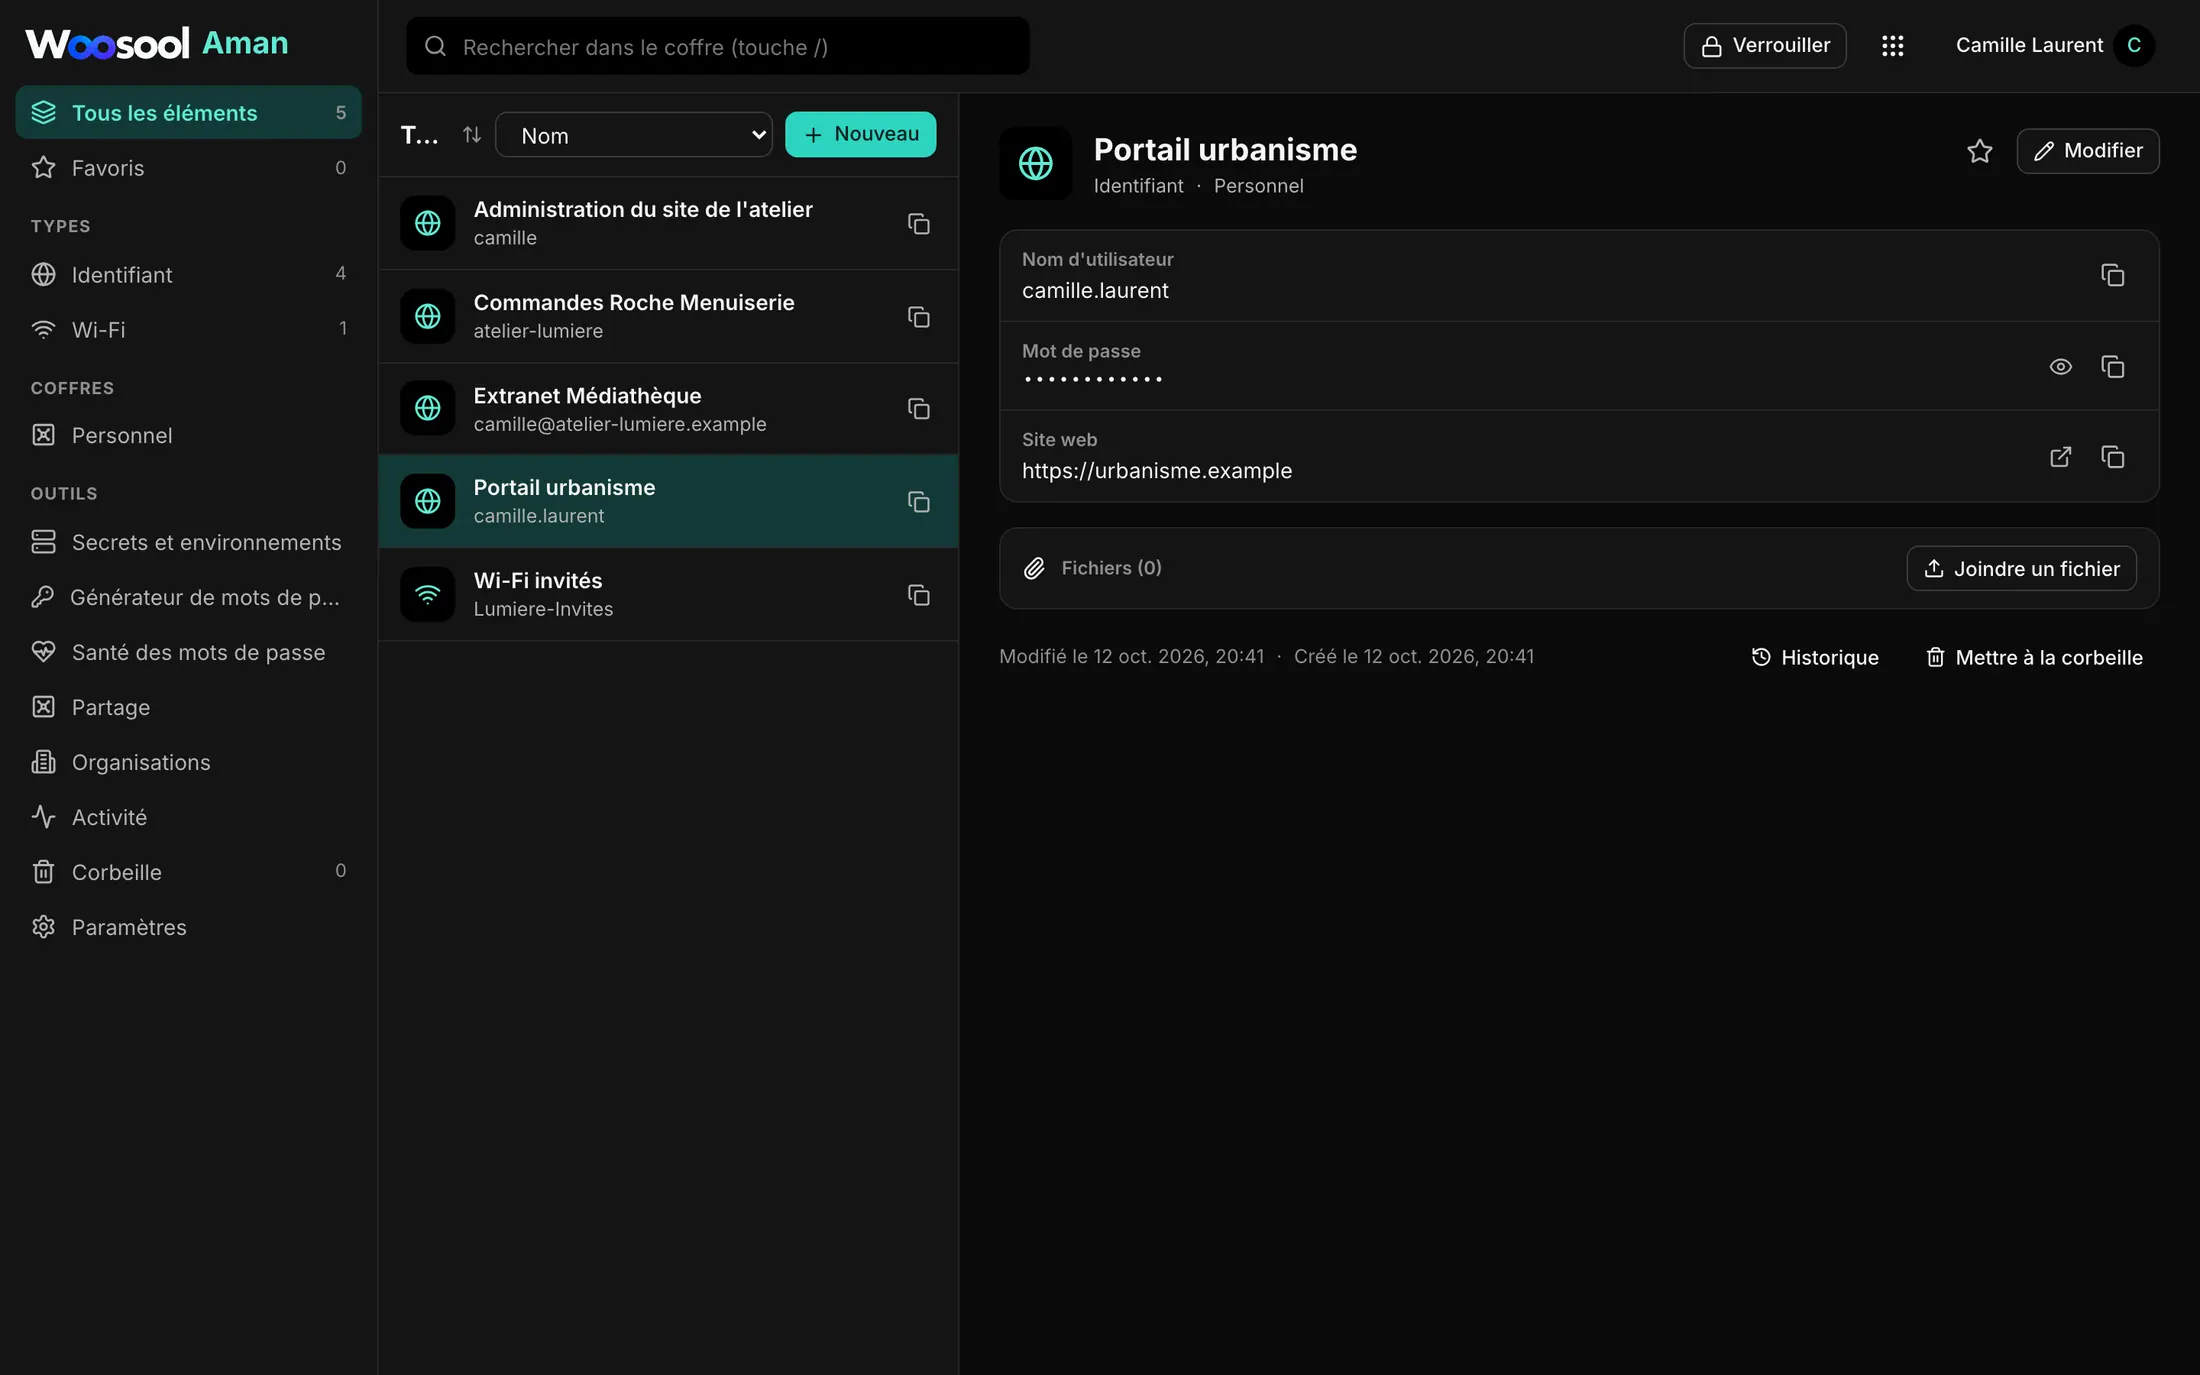The image size is (2200, 1375).
Task: Open the apps grid menu
Action: (1892, 46)
